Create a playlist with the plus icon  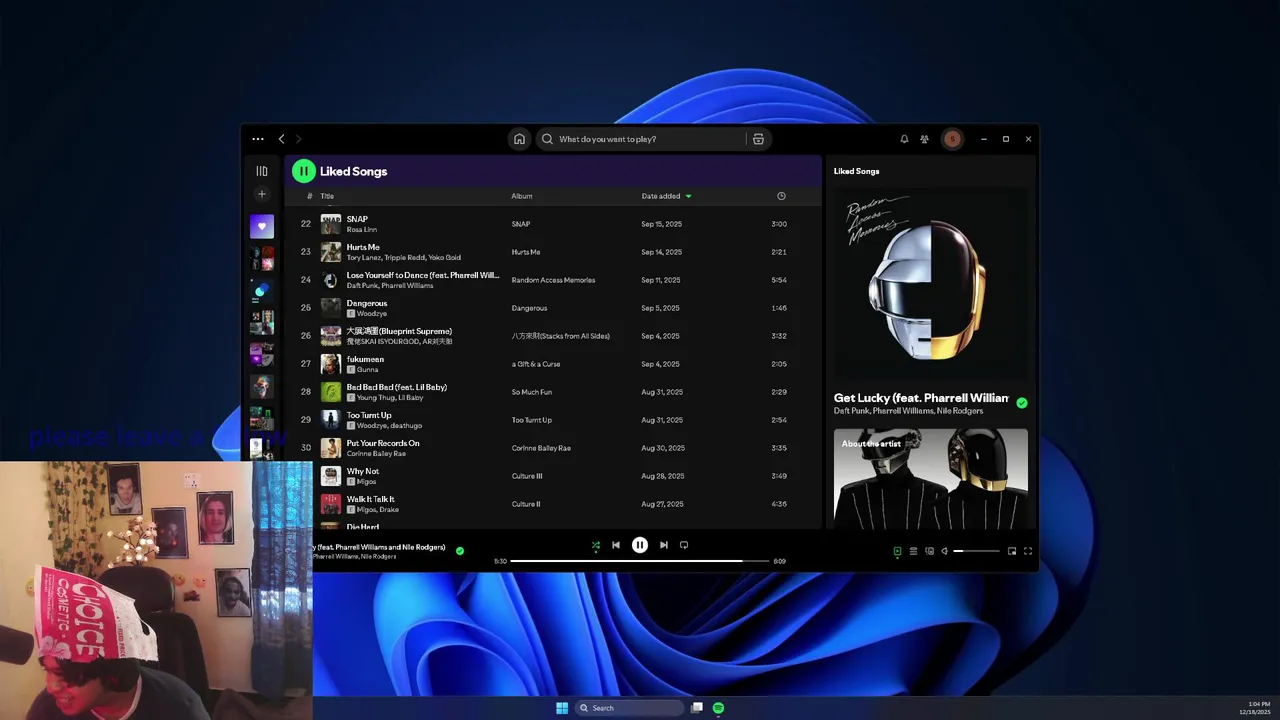coord(262,194)
